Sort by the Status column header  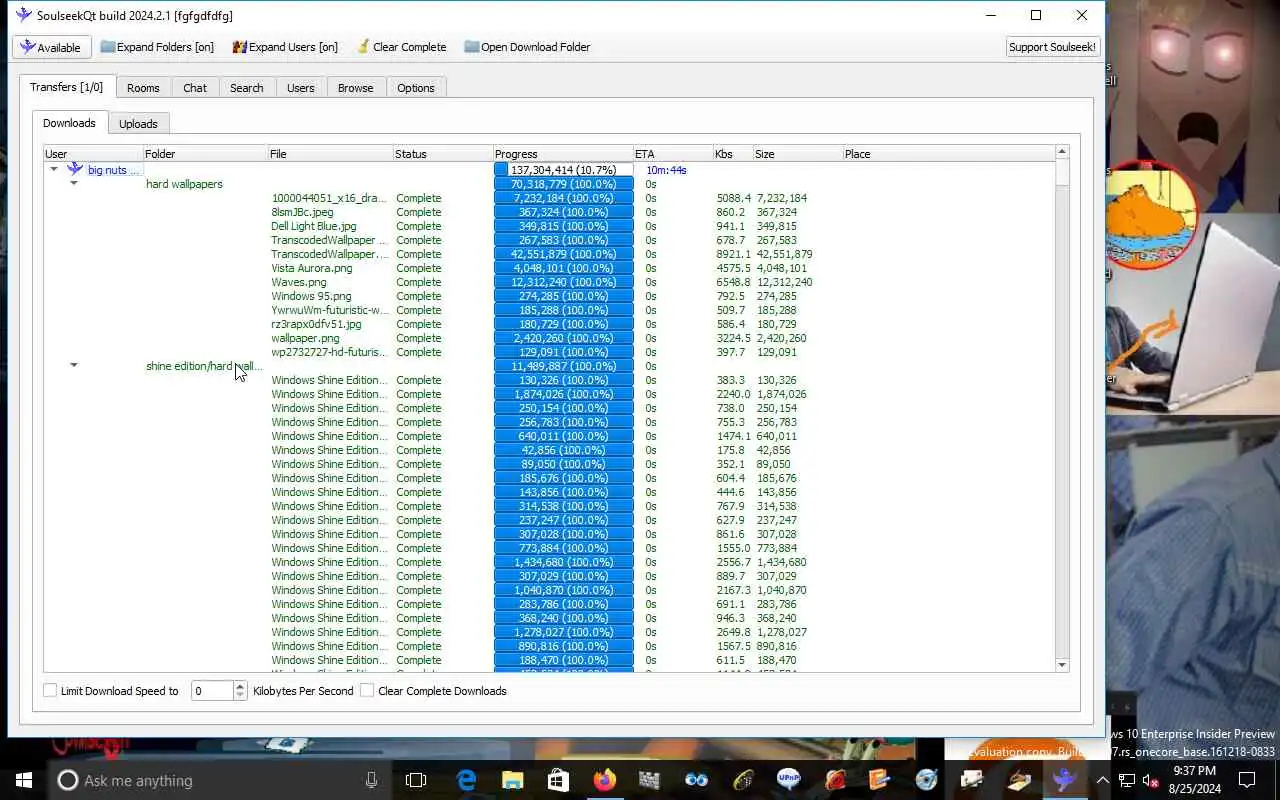443,154
